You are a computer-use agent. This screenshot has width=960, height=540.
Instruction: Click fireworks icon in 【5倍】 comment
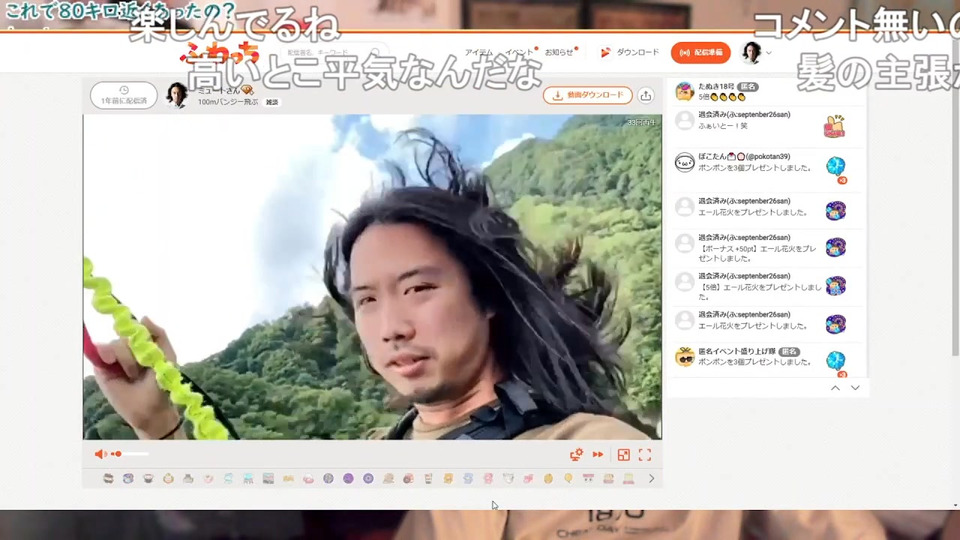[x=836, y=286]
